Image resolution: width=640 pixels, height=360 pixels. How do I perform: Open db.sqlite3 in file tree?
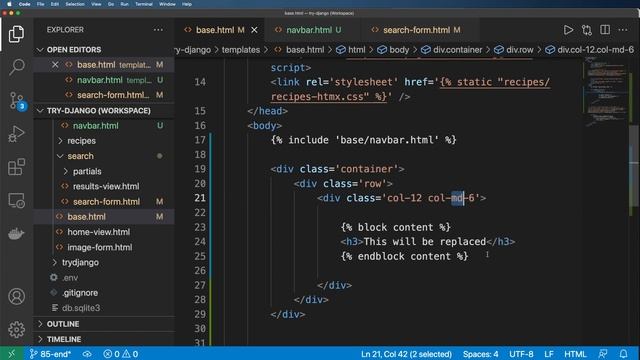(x=81, y=308)
